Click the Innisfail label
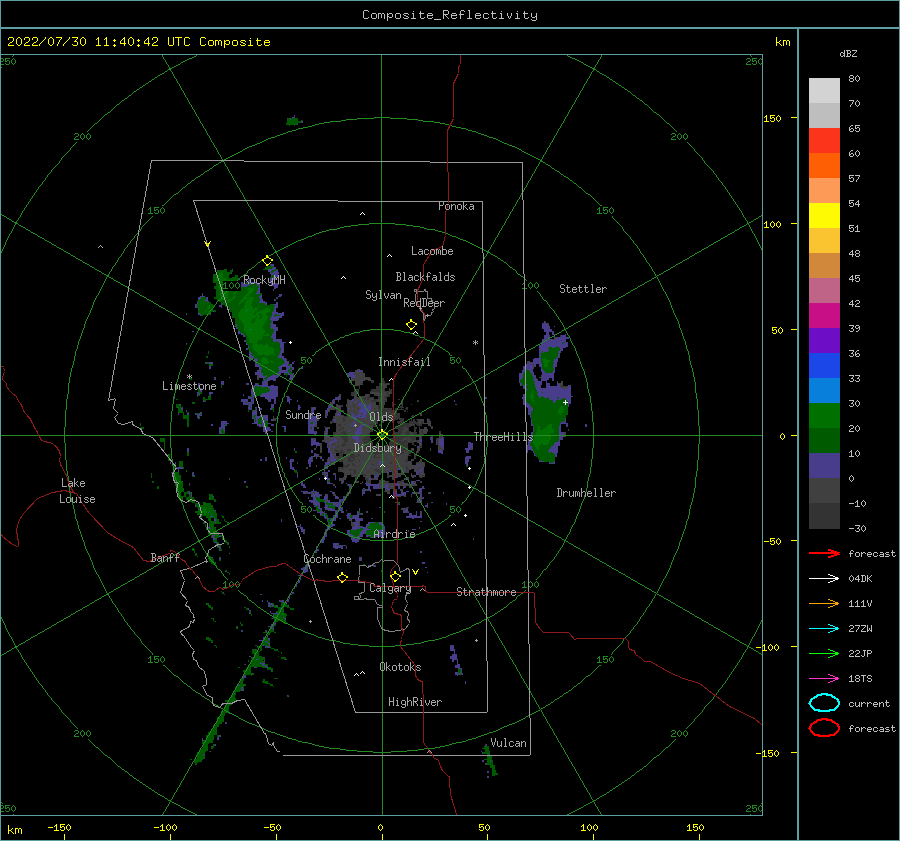The width and height of the screenshot is (900, 841). (x=404, y=362)
